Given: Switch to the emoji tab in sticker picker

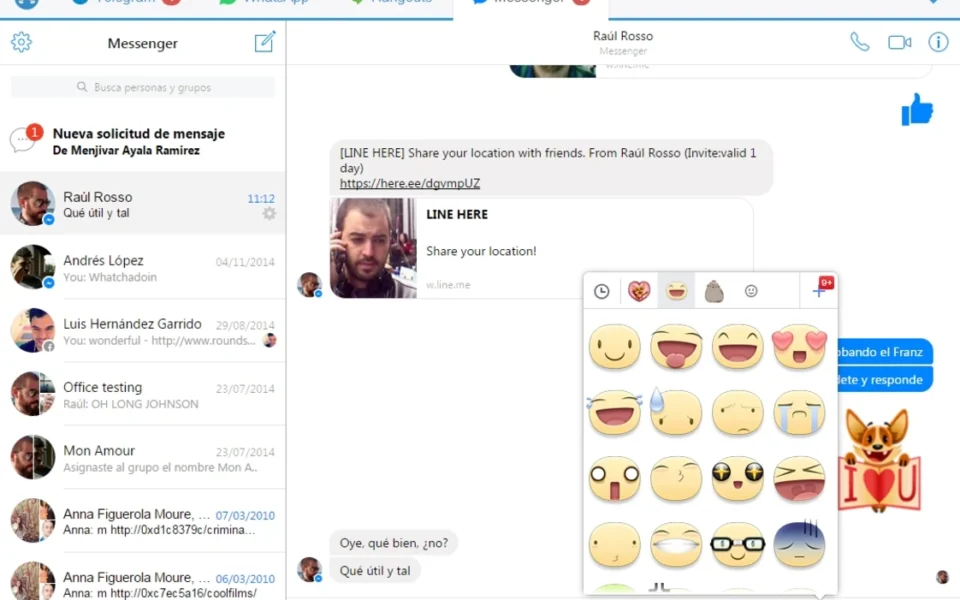Looking at the screenshot, I should coord(751,291).
